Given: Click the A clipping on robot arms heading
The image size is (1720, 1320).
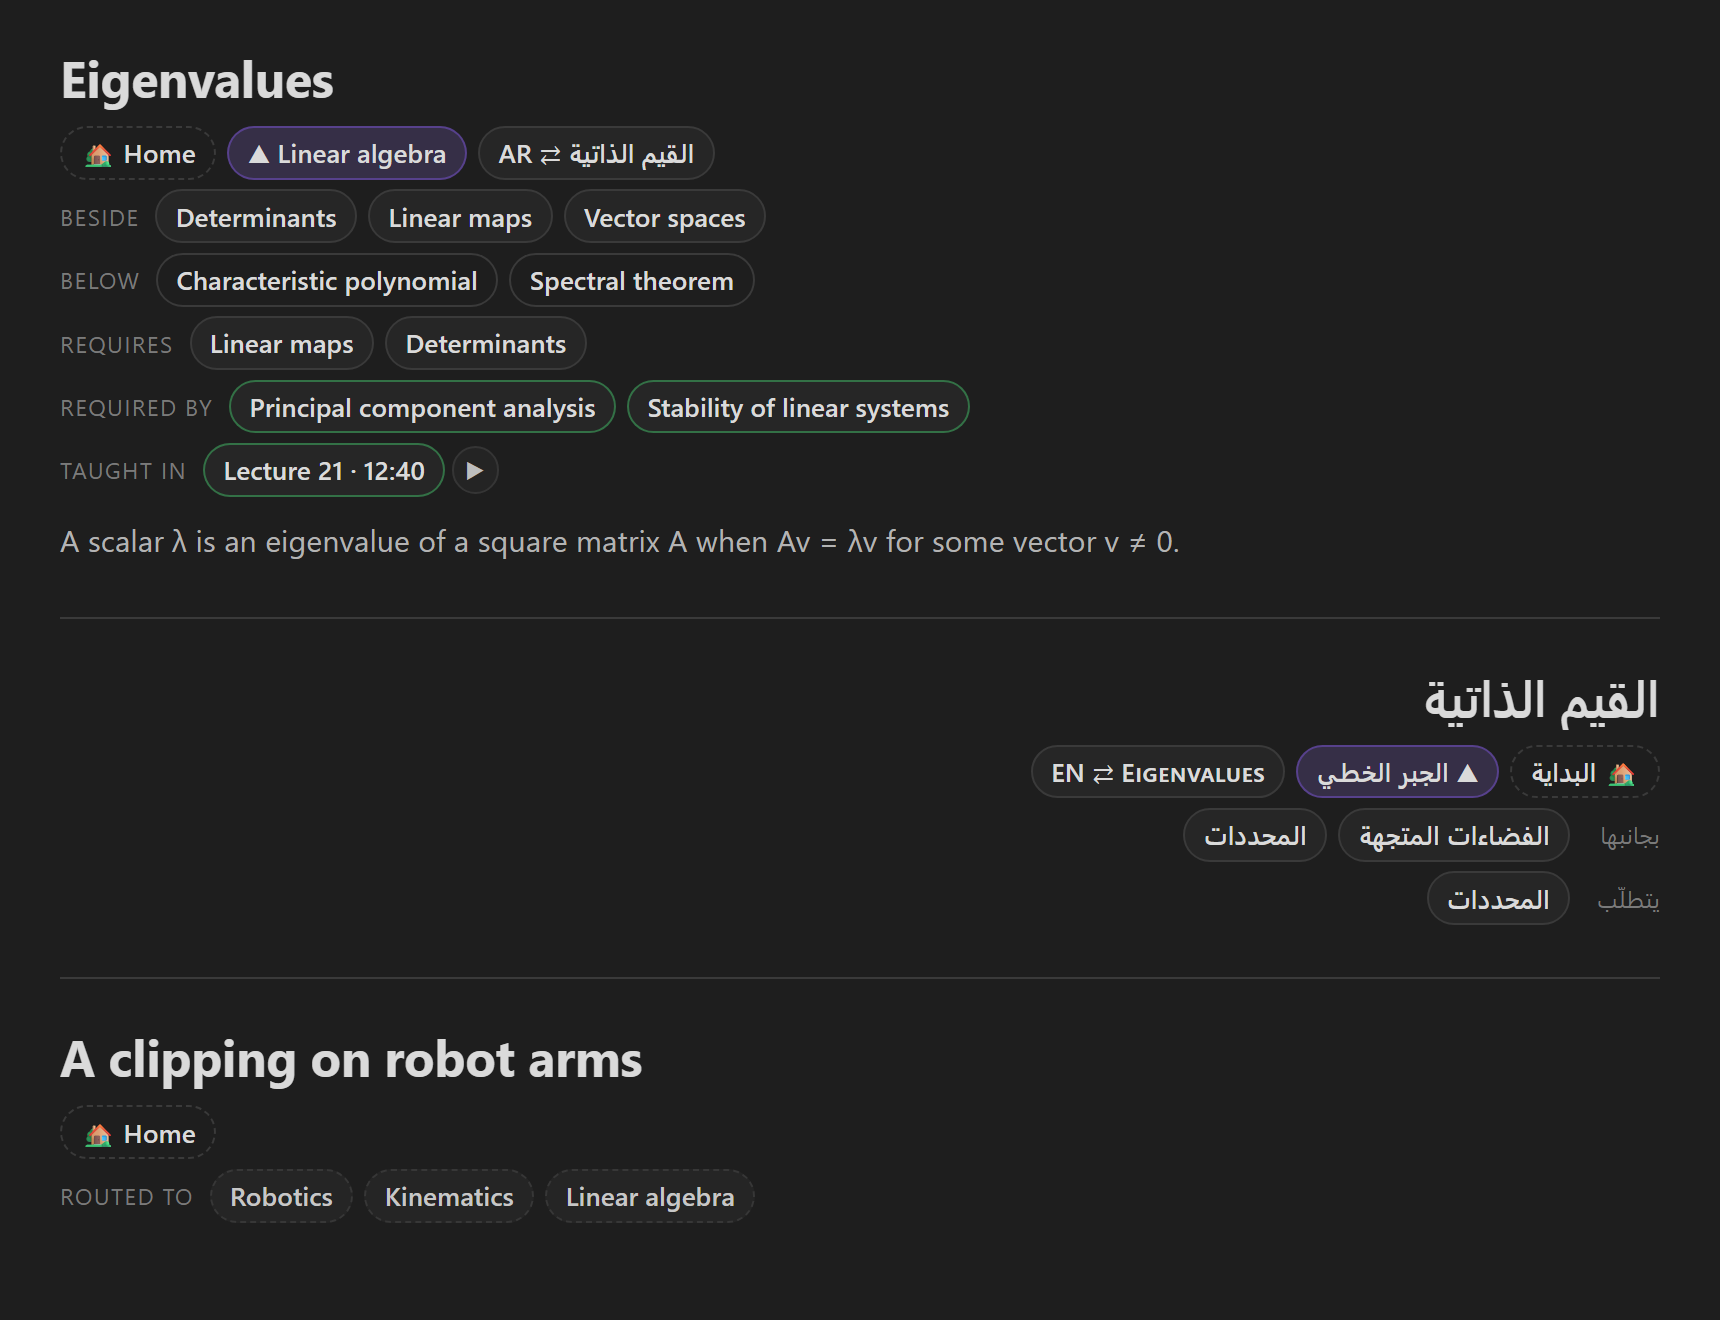Looking at the screenshot, I should click(x=351, y=1060).
